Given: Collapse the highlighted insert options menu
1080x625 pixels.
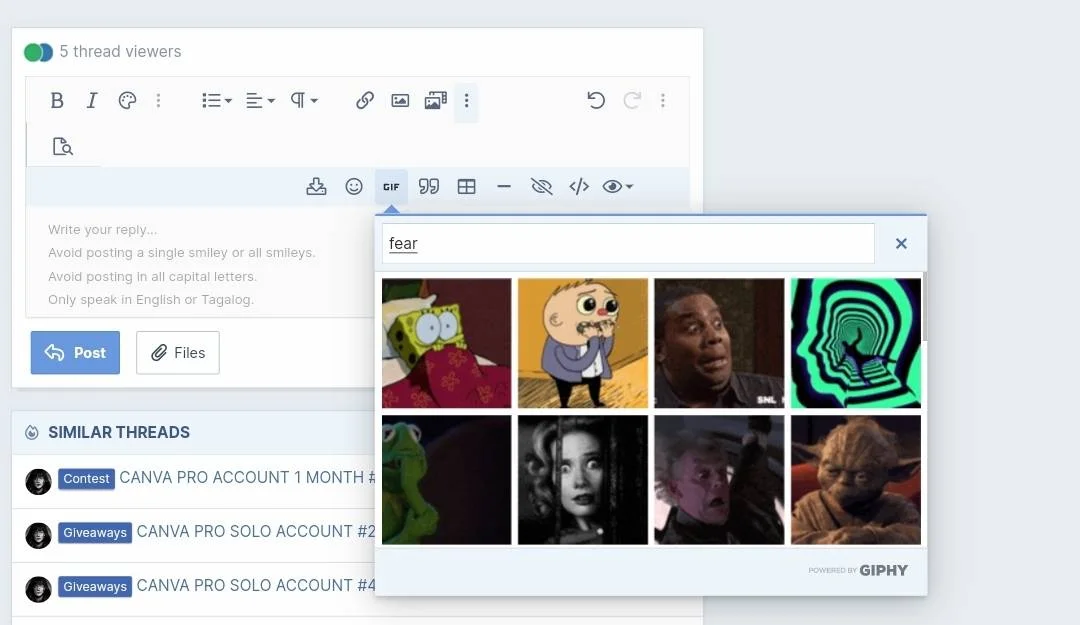Looking at the screenshot, I should (x=466, y=101).
